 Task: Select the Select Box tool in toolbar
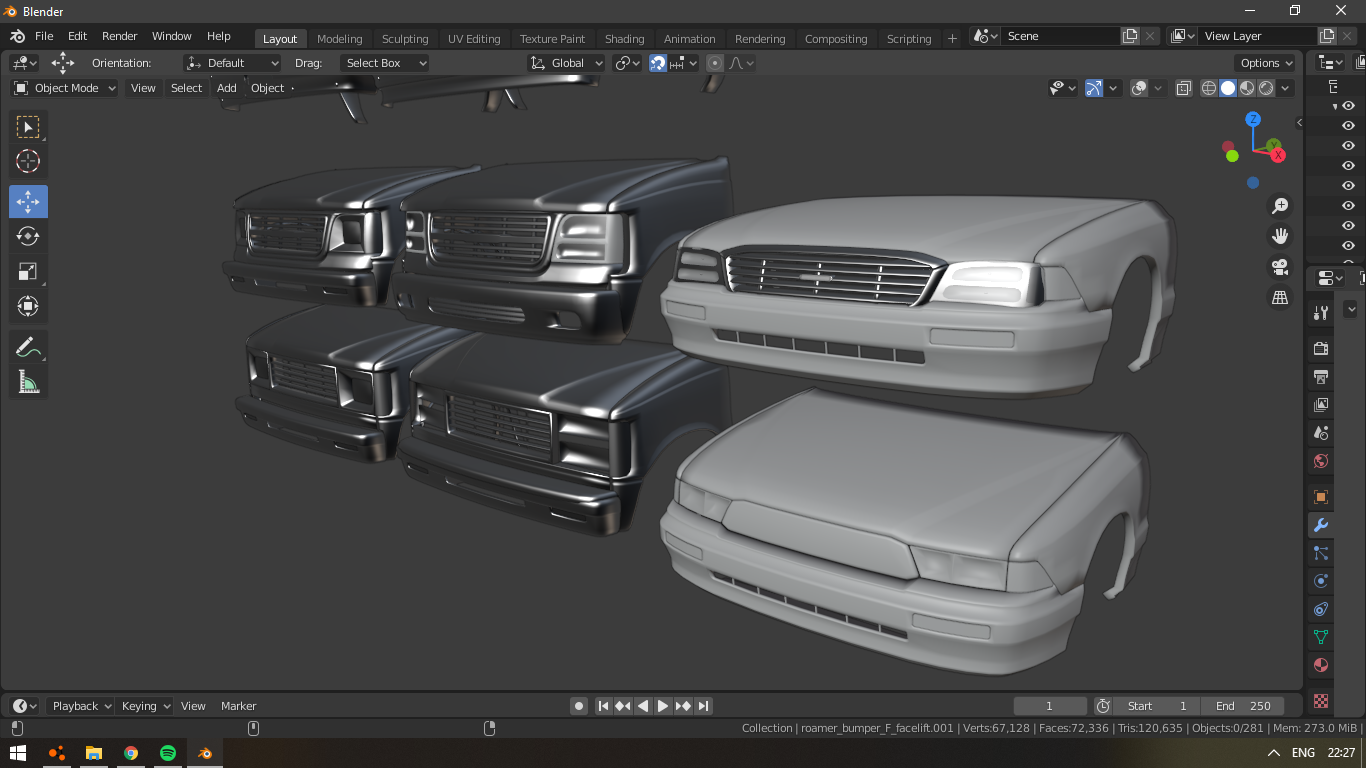(28, 127)
